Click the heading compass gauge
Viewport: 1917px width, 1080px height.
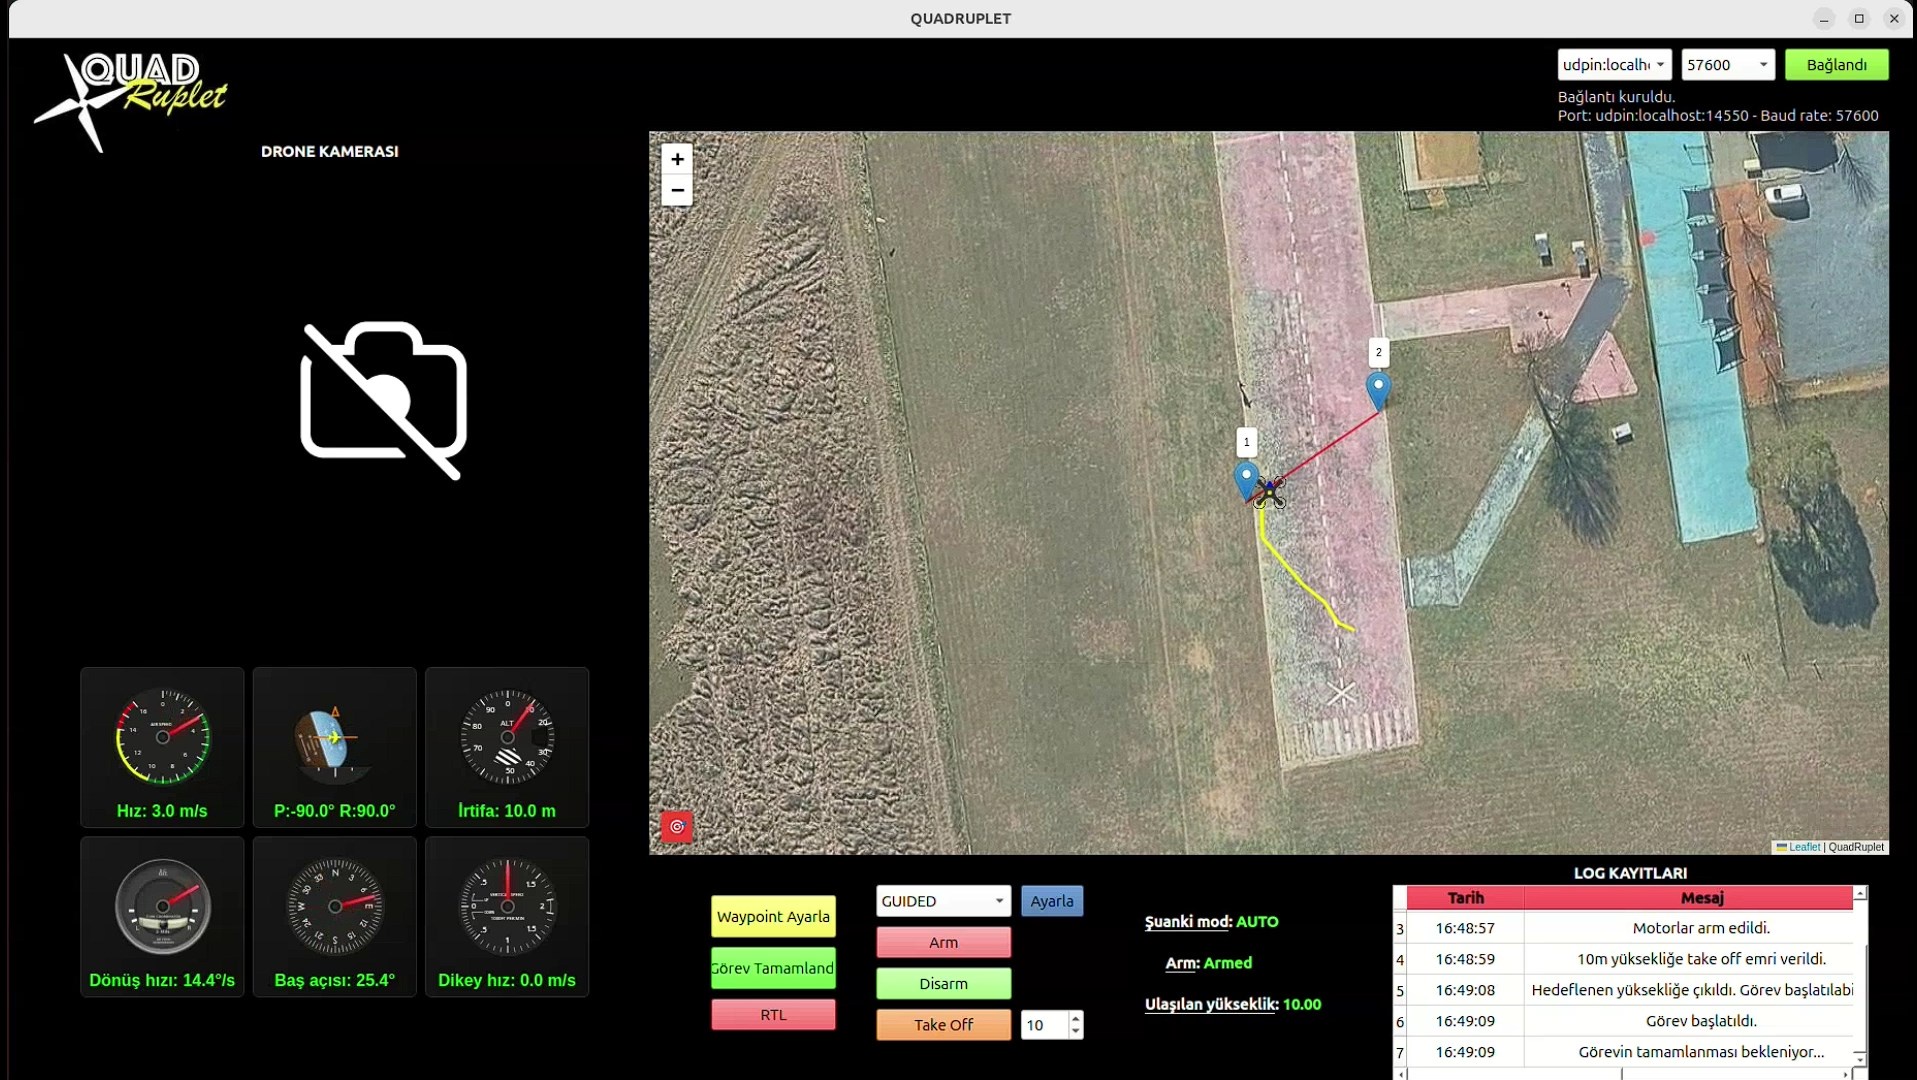[x=335, y=906]
